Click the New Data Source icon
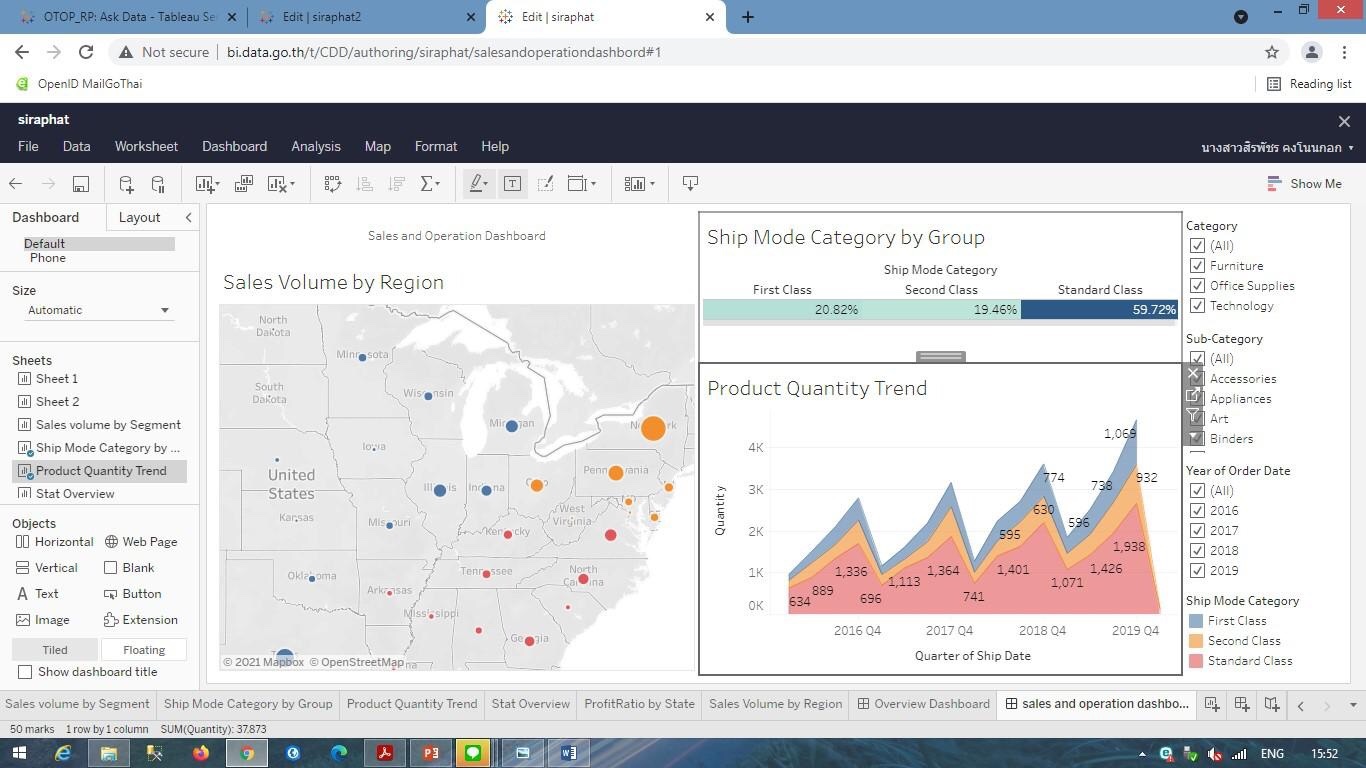 coord(126,184)
